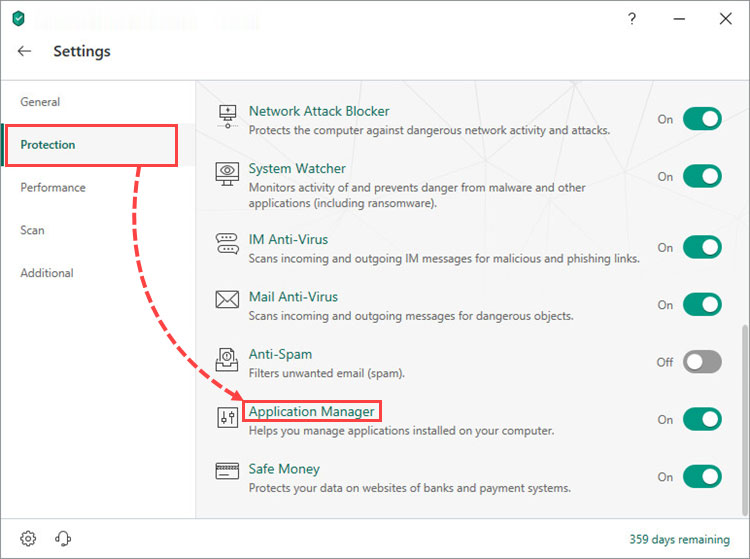Open IM Anti-Virus settings link
The width and height of the screenshot is (750, 559).
click(x=288, y=239)
